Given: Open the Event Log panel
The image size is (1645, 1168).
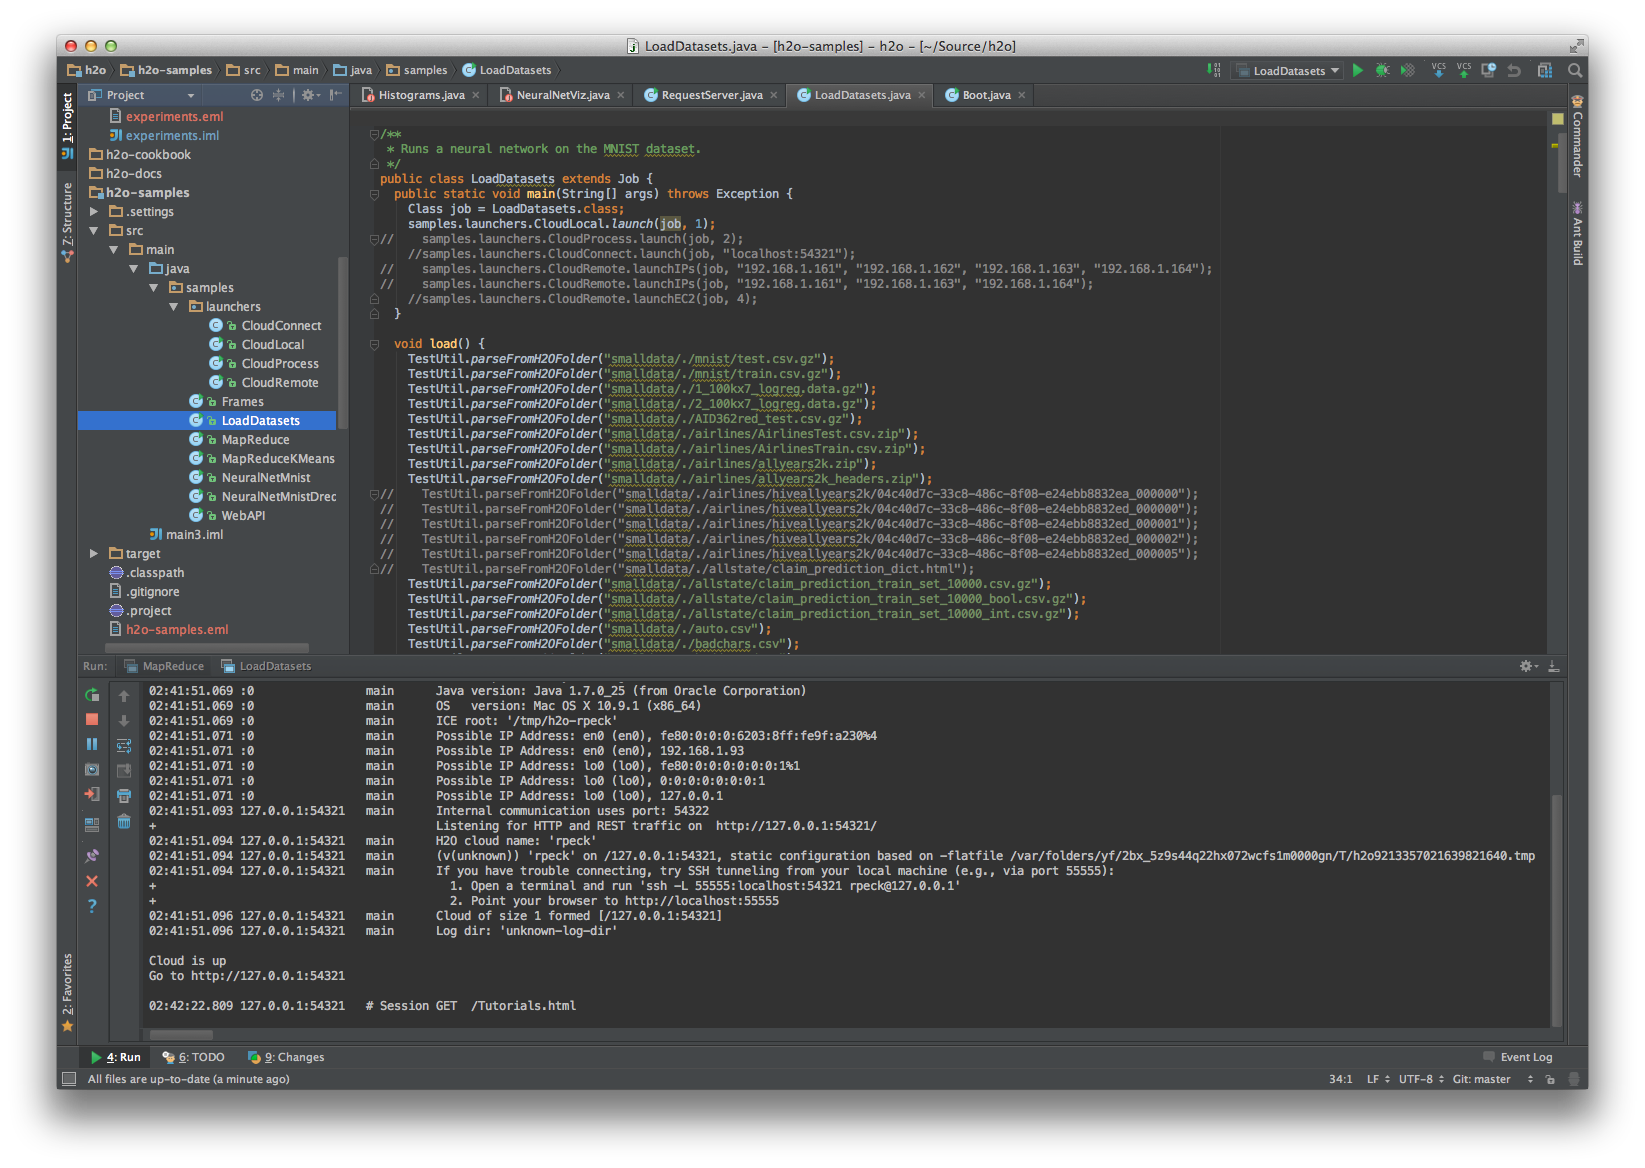Looking at the screenshot, I should click(1525, 1057).
